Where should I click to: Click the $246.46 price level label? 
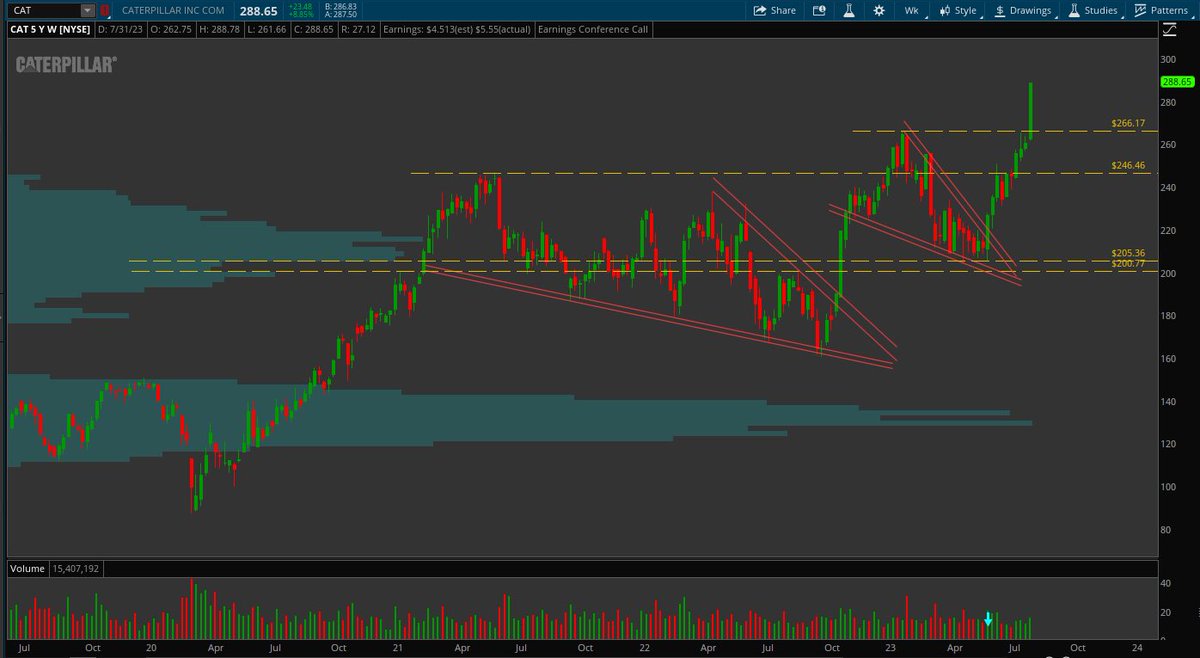point(1128,165)
